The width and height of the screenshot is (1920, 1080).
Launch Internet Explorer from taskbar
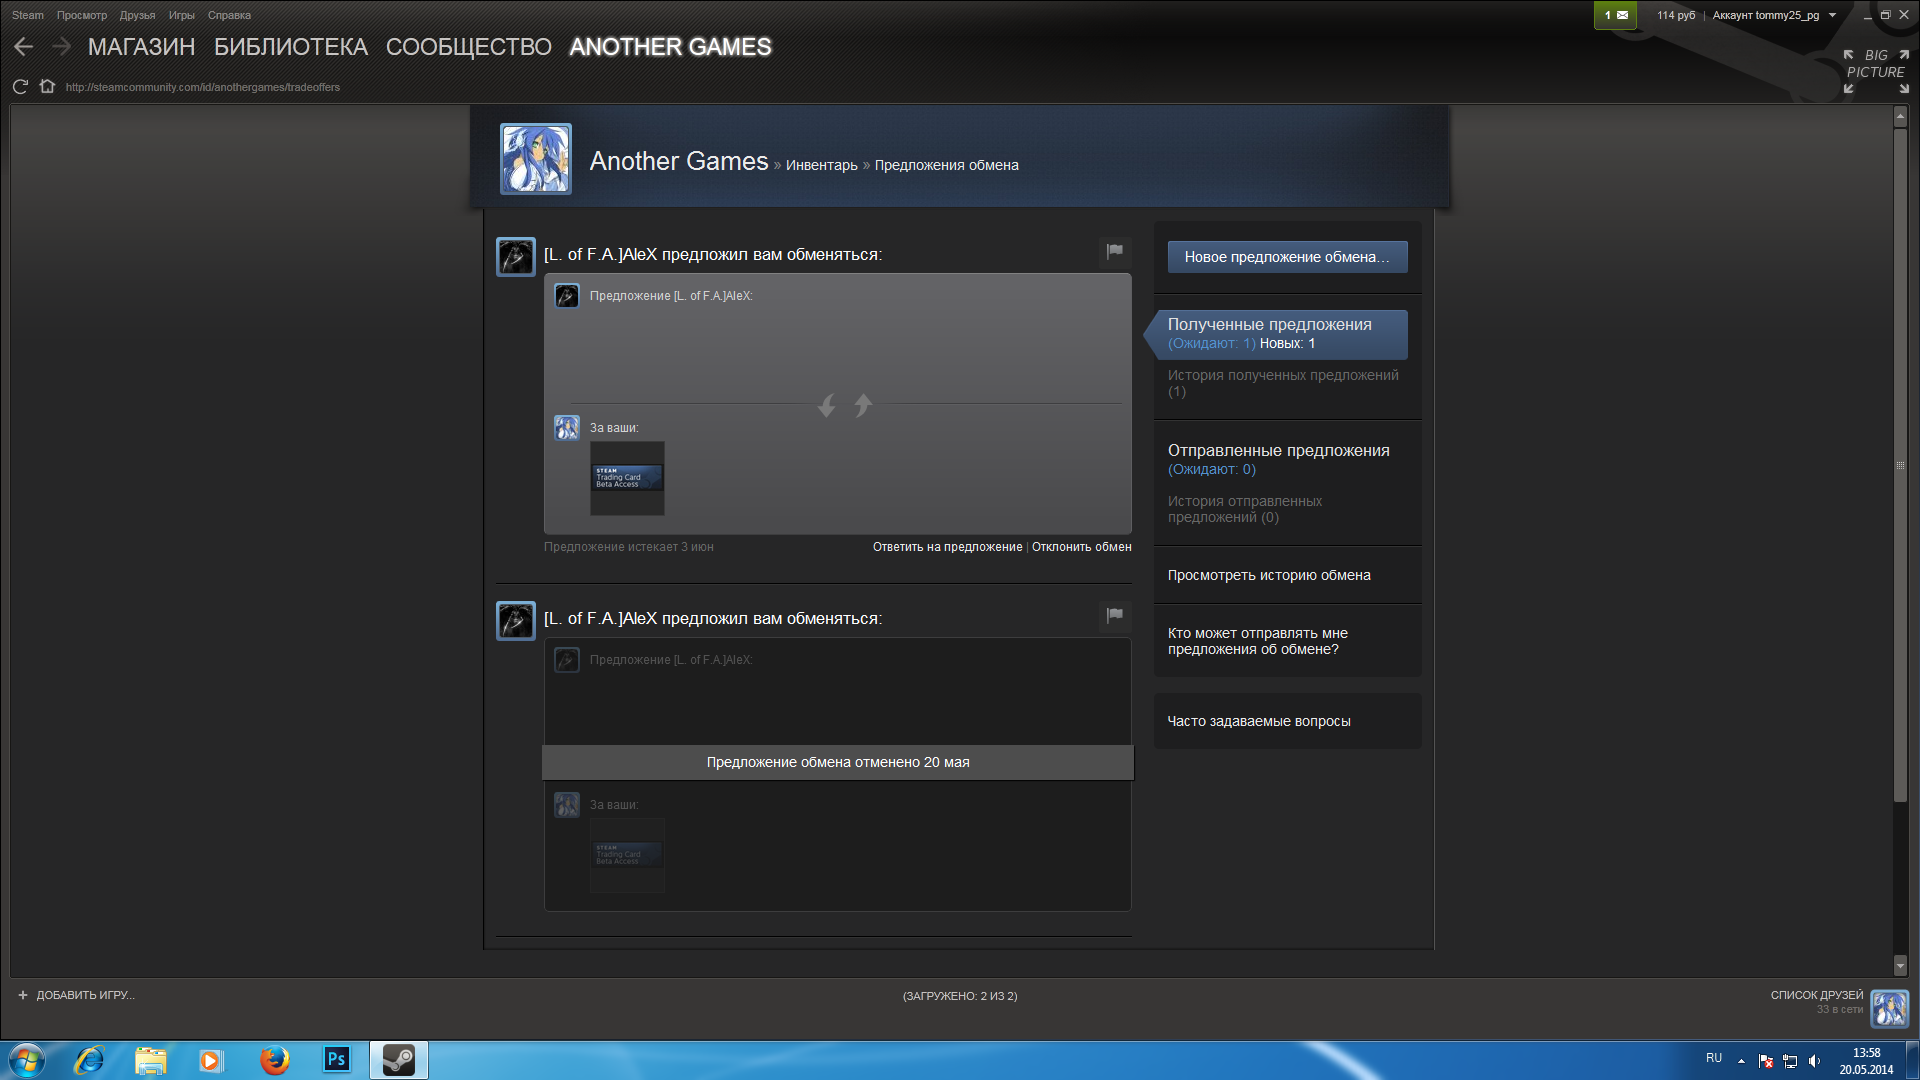pos(89,1060)
